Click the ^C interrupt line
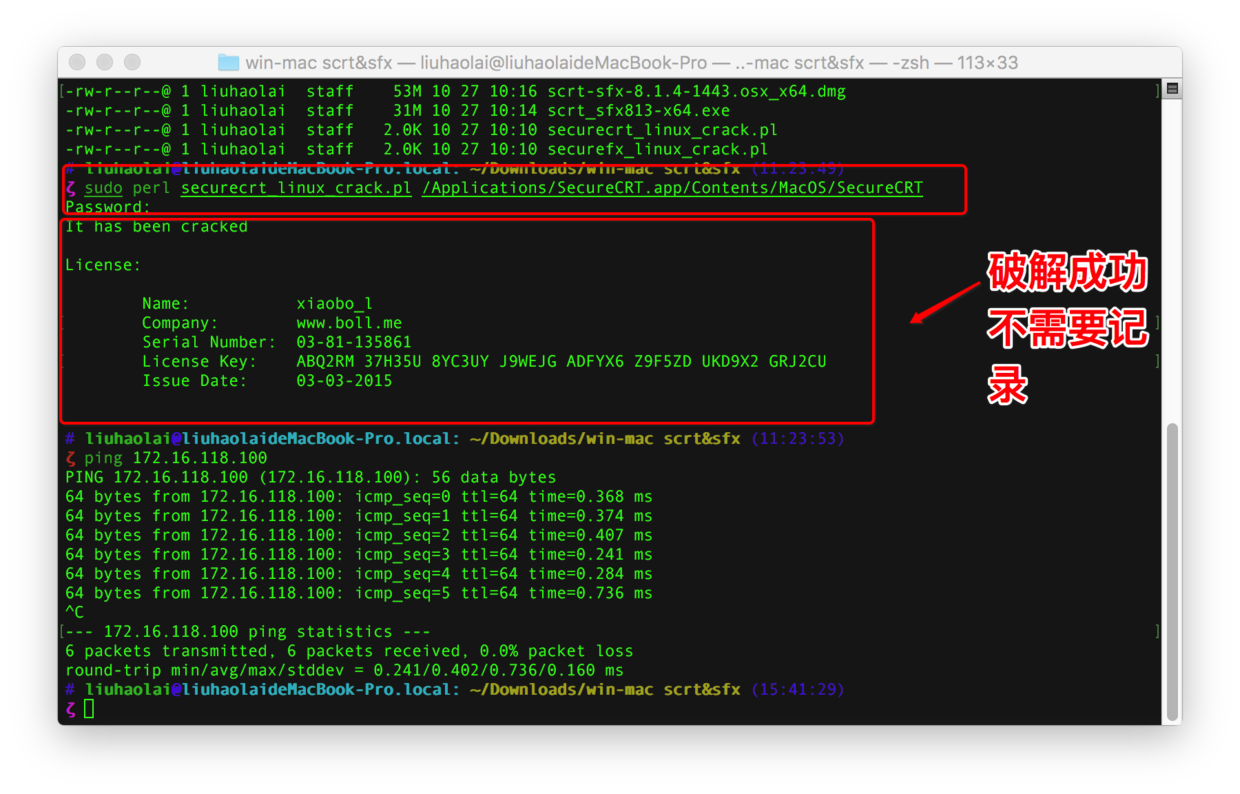The width and height of the screenshot is (1240, 794). coord(75,612)
